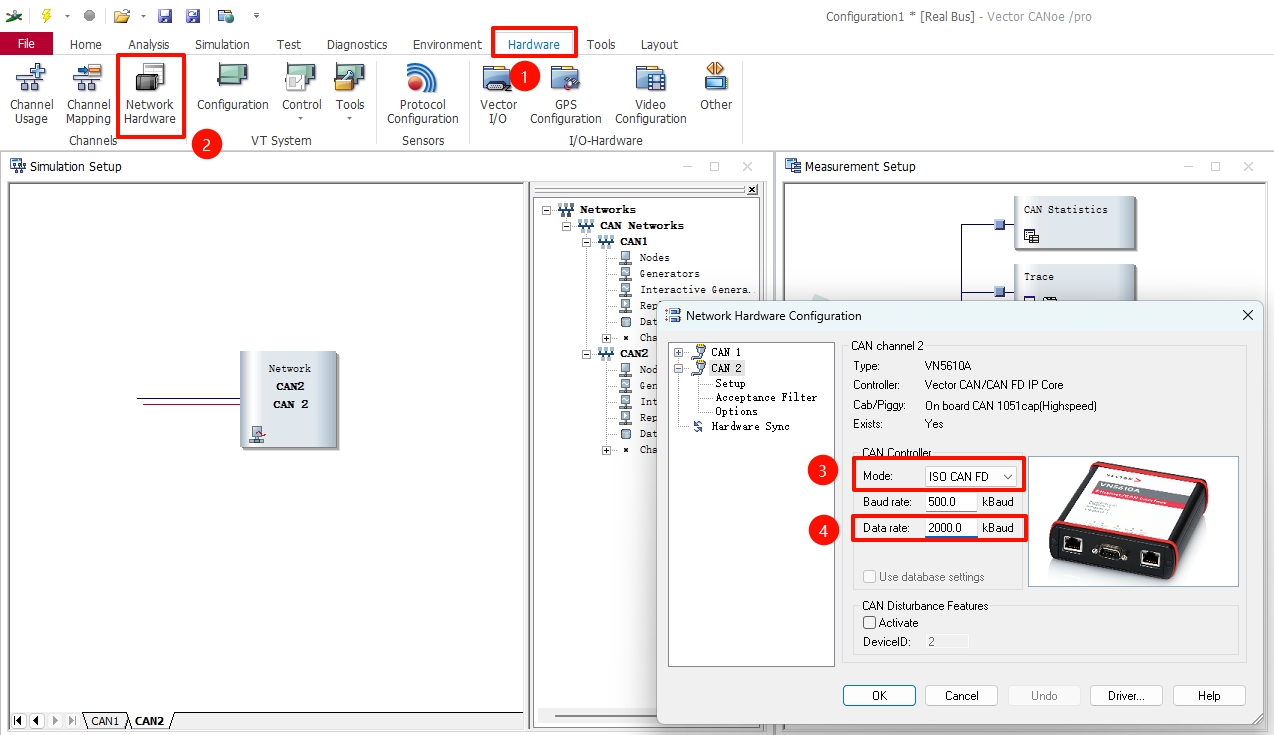Collapse the CAN Networks tree node

(566, 226)
